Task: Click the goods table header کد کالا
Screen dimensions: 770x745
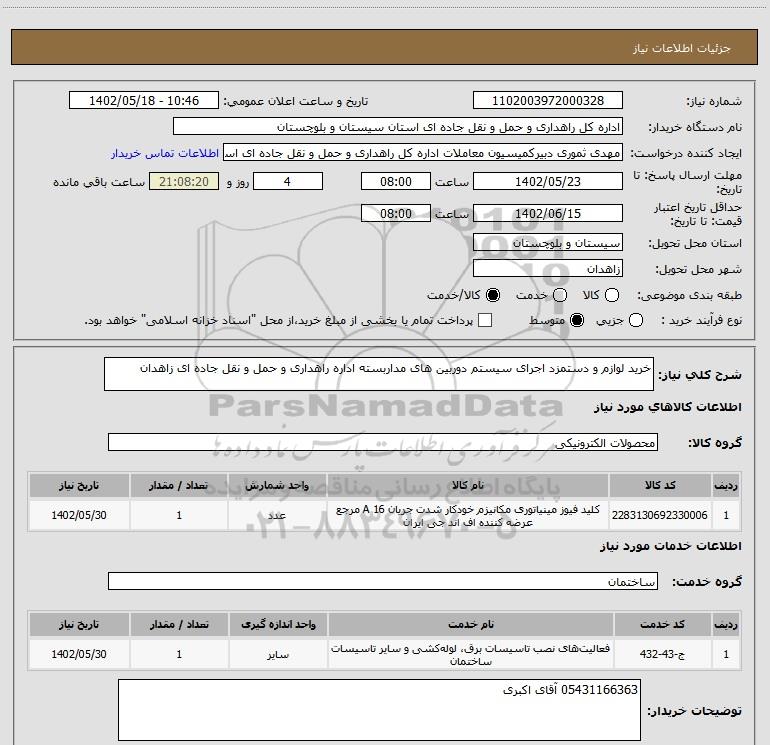Action: tap(660, 485)
